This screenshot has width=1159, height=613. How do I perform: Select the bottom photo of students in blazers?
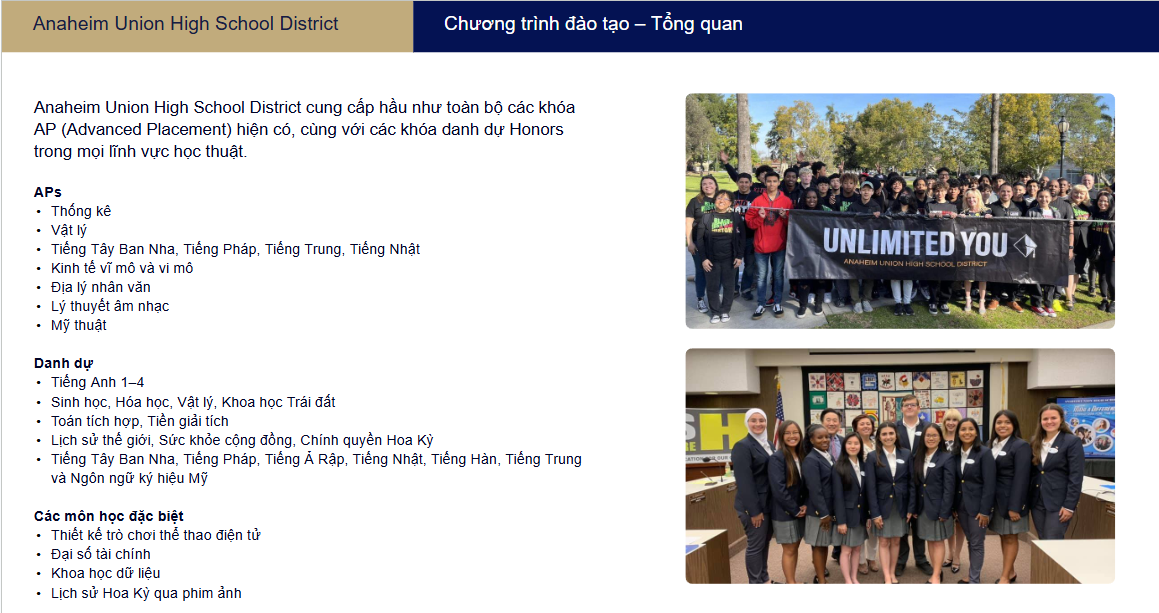click(899, 466)
